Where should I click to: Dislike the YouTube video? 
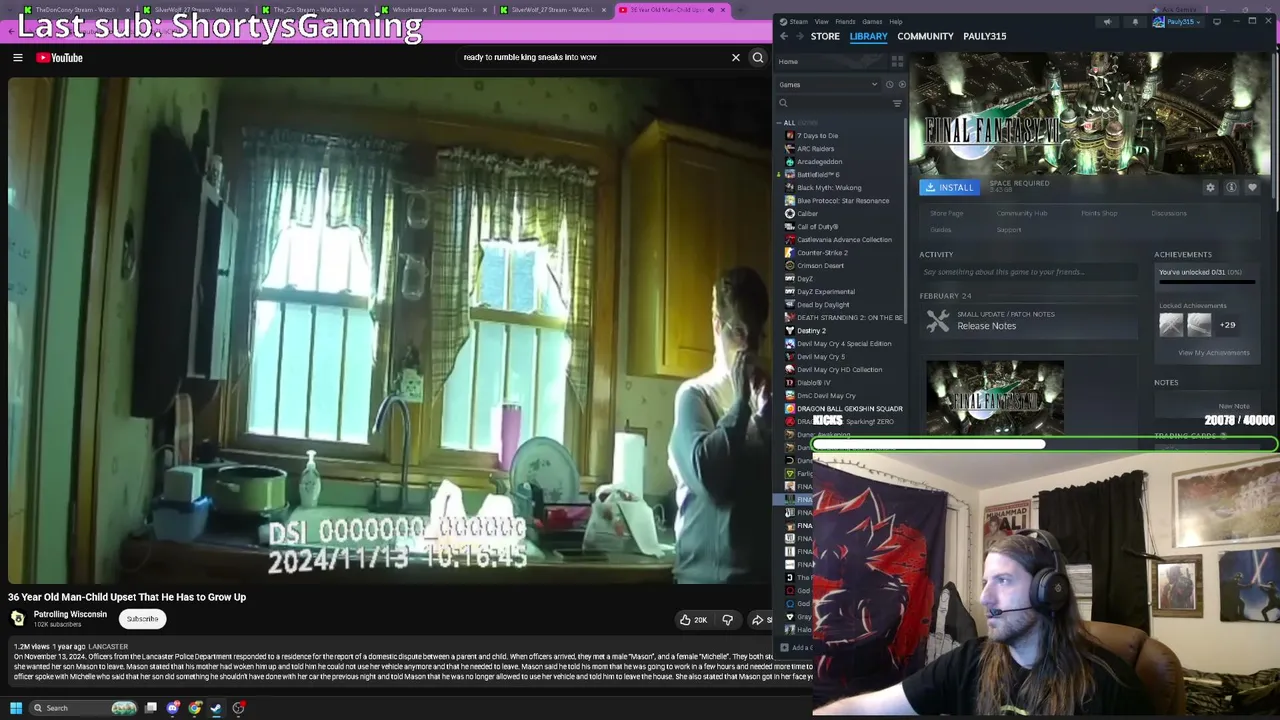click(728, 620)
